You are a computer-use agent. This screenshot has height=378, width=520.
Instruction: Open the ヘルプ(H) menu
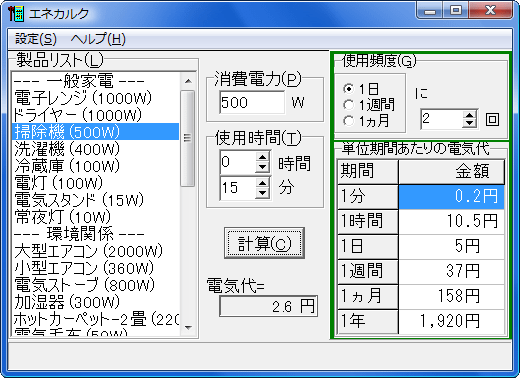[98, 39]
